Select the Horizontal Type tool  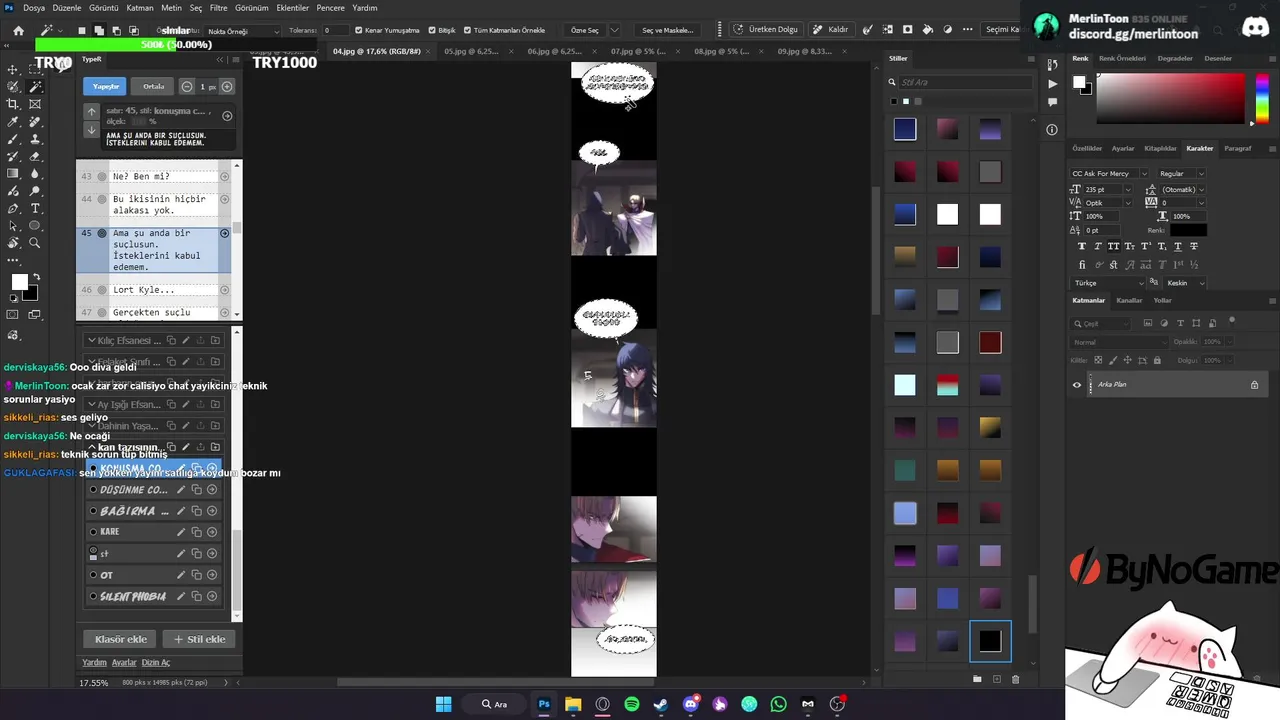(35, 208)
